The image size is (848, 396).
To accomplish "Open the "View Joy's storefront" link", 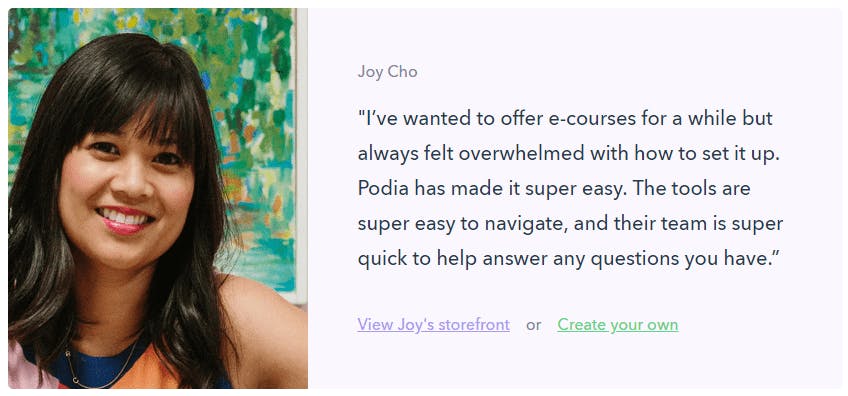I will pos(433,325).
